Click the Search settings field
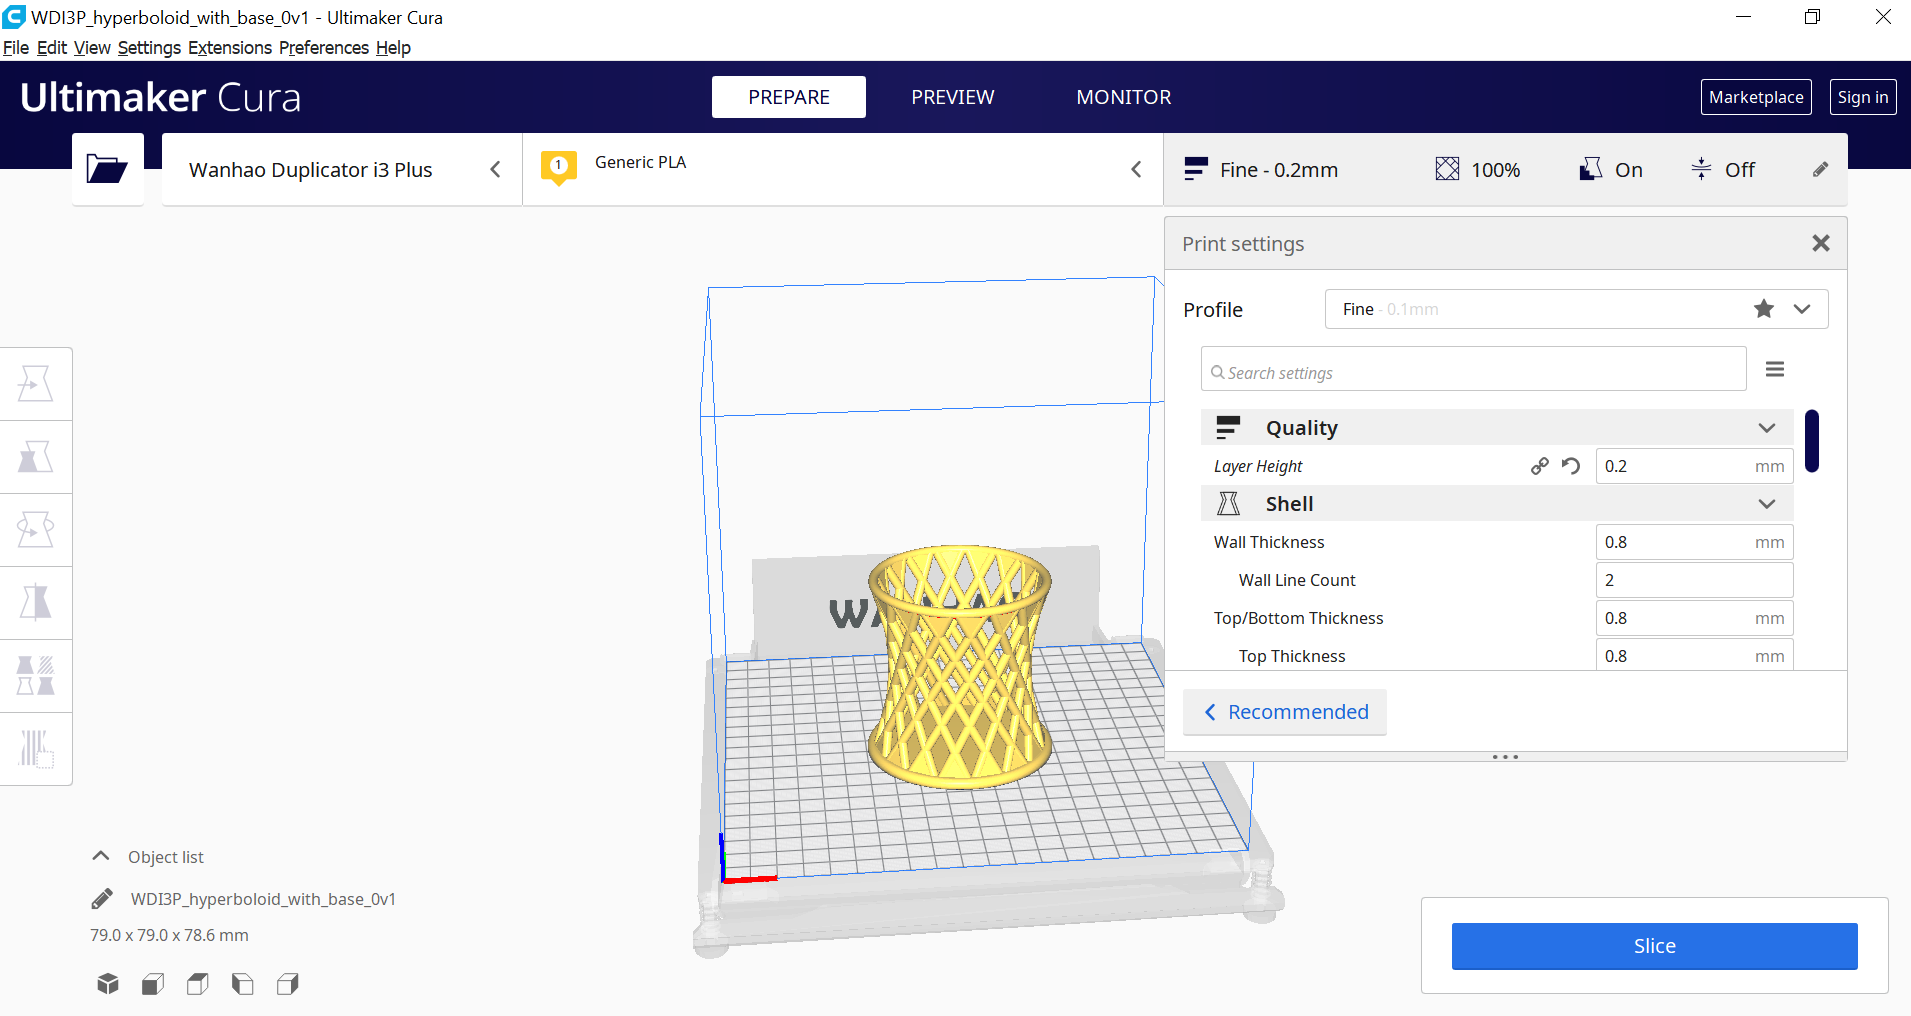1911x1016 pixels. [x=1474, y=370]
